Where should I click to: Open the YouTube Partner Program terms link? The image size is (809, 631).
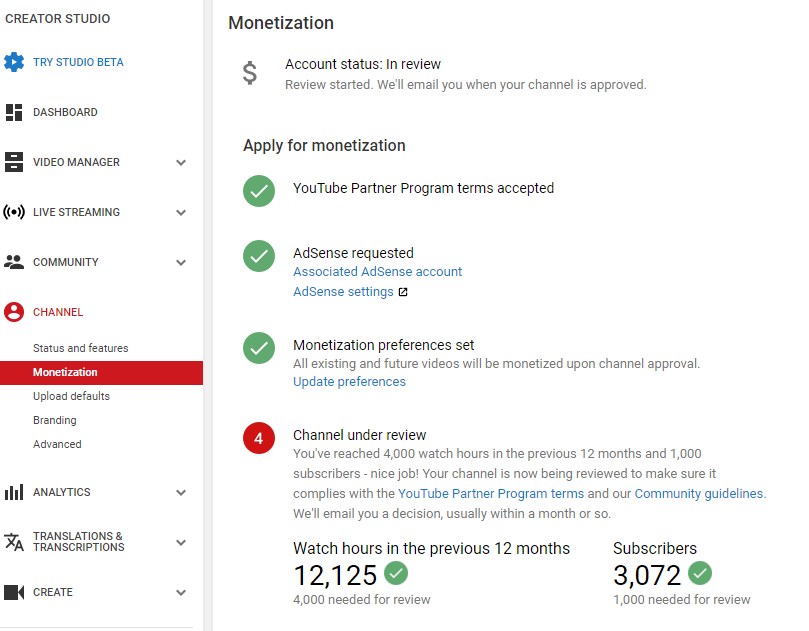pos(491,494)
